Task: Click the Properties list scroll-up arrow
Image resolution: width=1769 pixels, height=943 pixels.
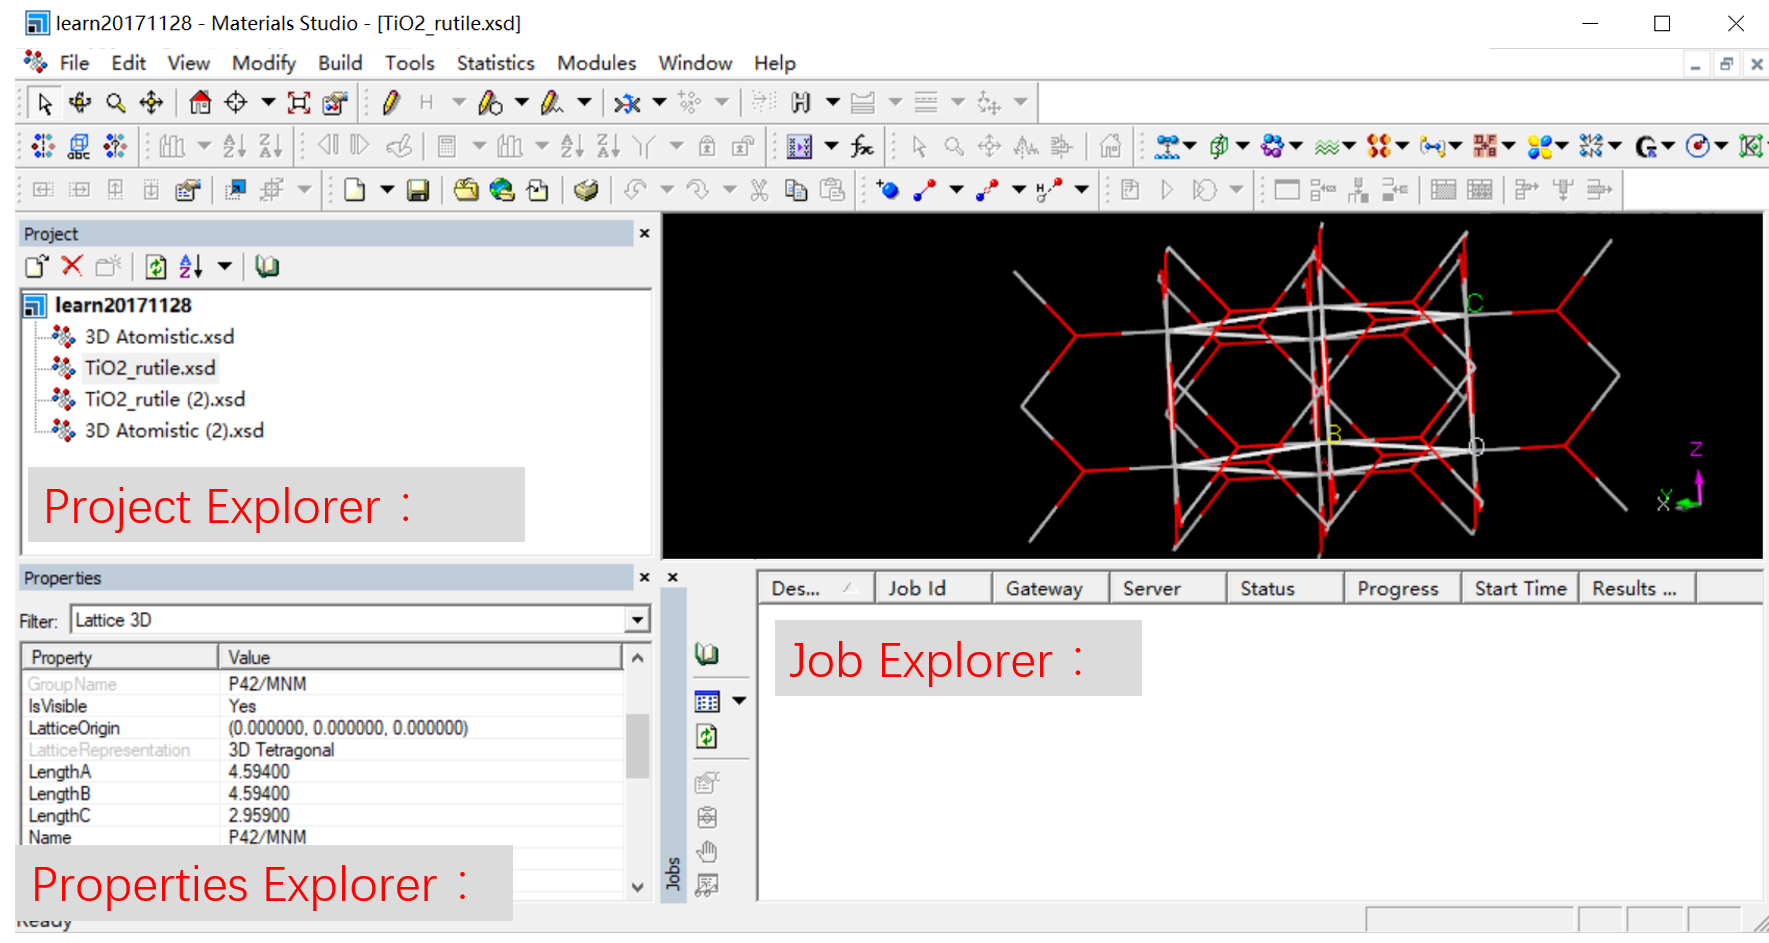Action: (637, 658)
